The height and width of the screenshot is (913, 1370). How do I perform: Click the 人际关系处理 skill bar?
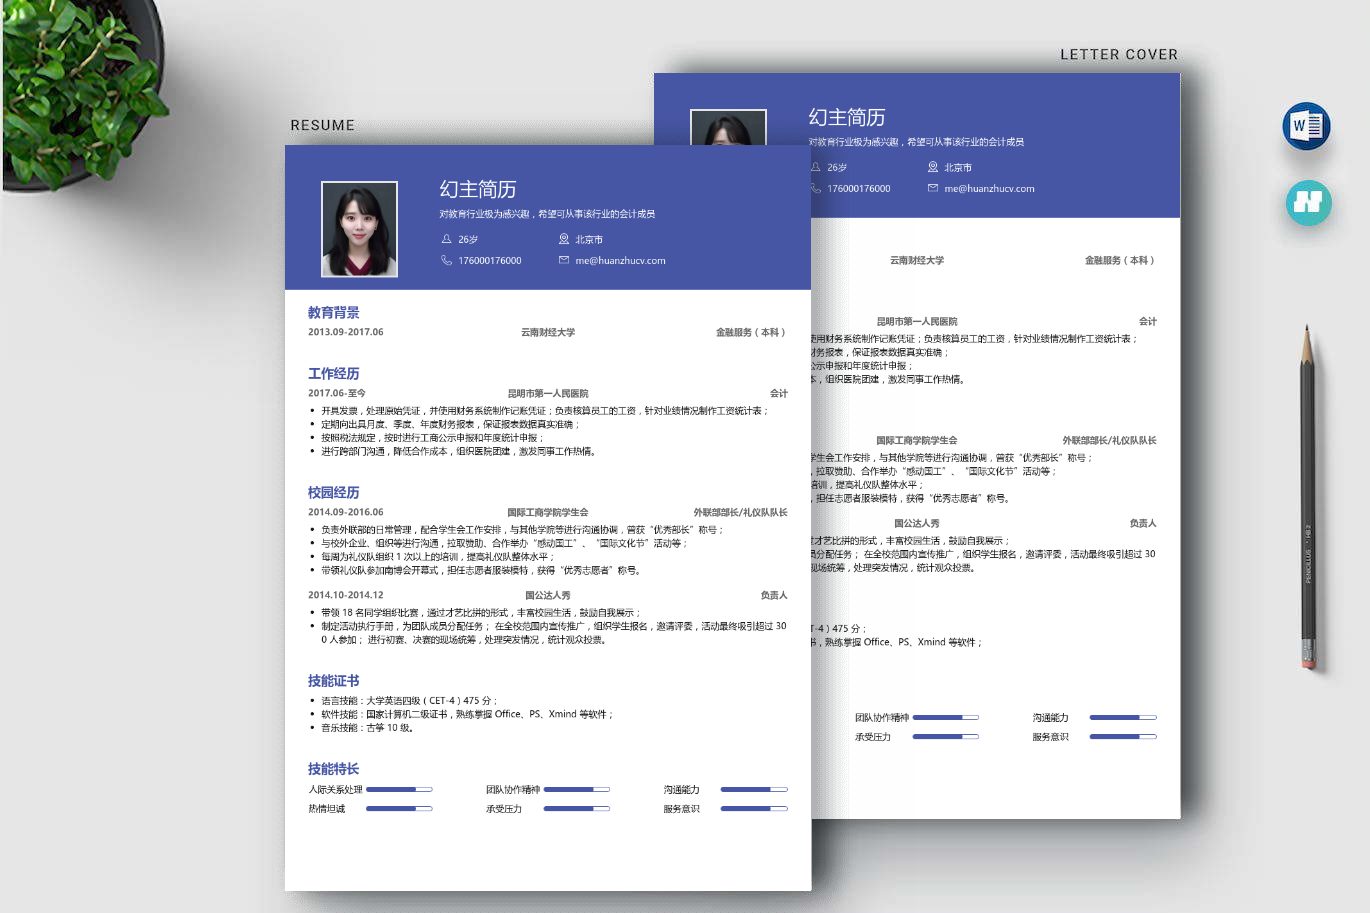click(399, 790)
